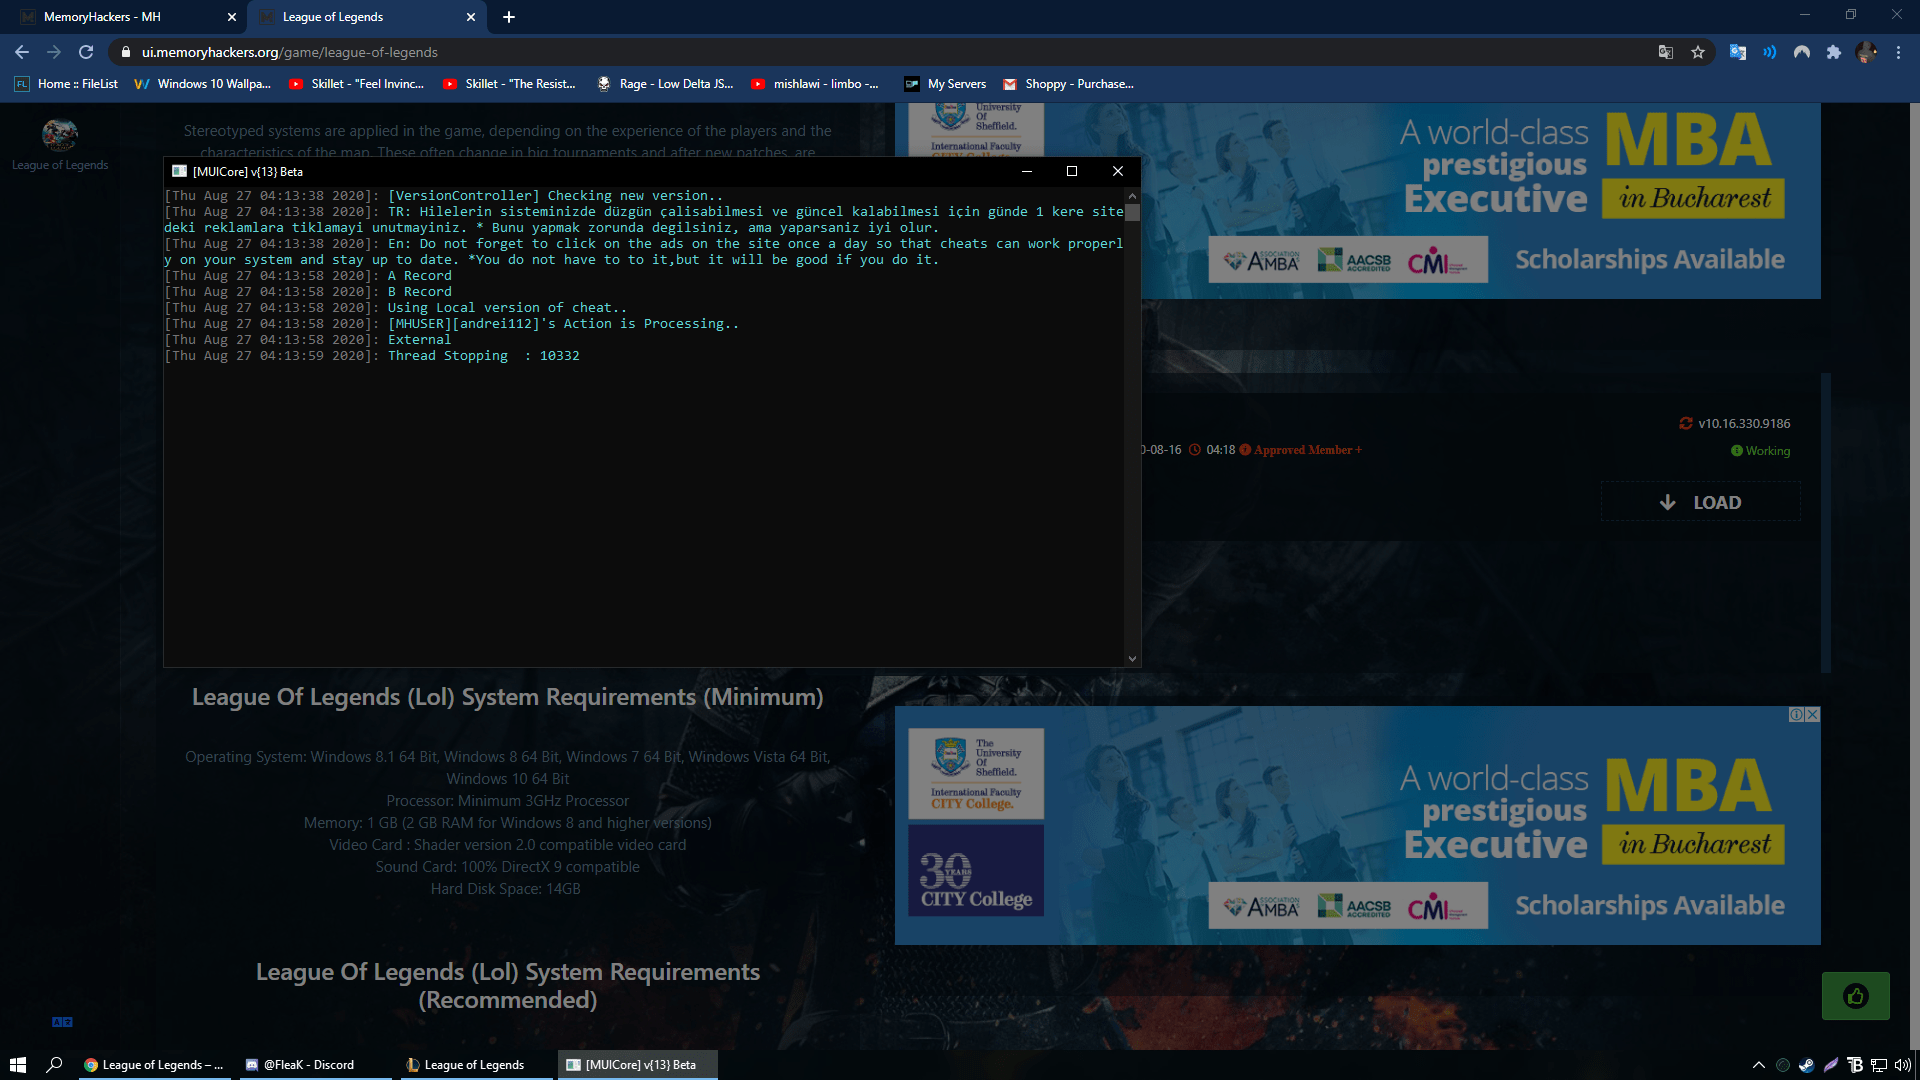Open the Shoppy - Purchase bookmark
Viewport: 1920px width, 1080px height.
pyautogui.click(x=1068, y=84)
